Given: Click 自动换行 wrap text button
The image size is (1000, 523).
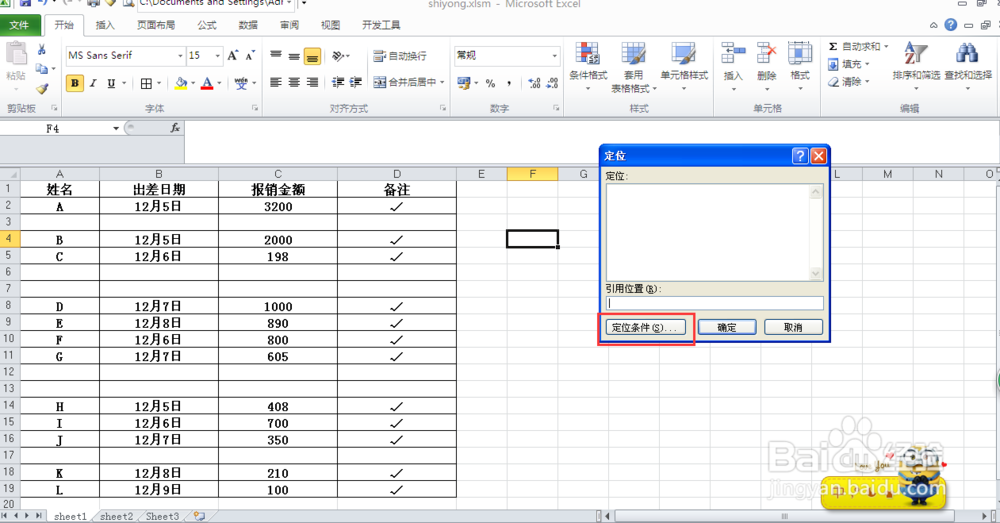Looking at the screenshot, I should pyautogui.click(x=400, y=56).
